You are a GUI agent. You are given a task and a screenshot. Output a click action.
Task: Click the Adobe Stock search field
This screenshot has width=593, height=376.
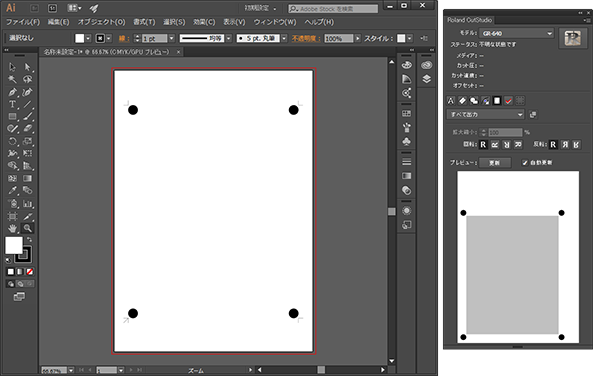[x=333, y=8]
